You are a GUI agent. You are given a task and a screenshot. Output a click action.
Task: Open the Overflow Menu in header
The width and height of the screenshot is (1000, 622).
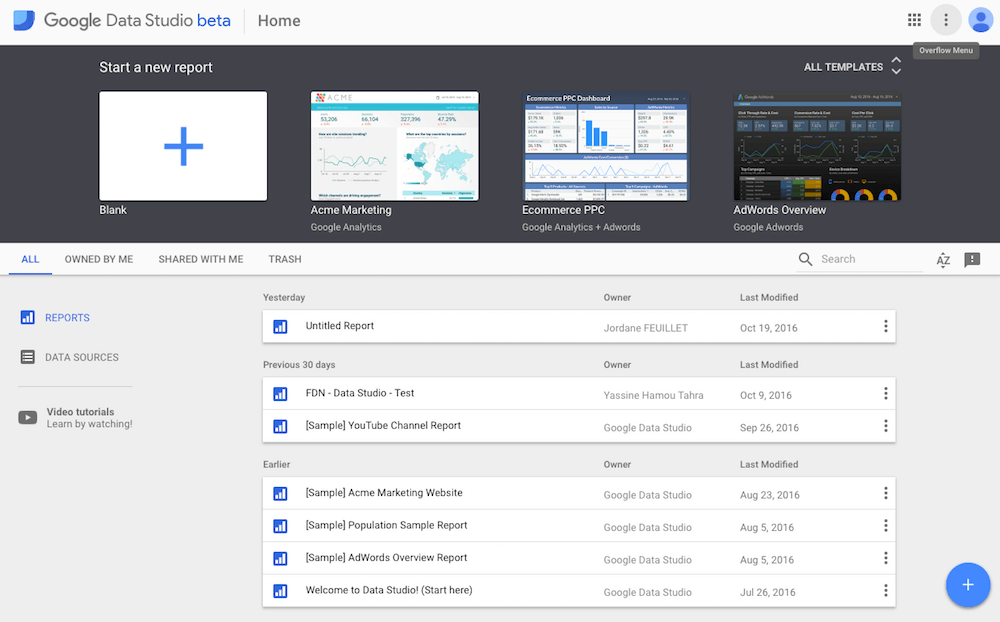pos(946,20)
